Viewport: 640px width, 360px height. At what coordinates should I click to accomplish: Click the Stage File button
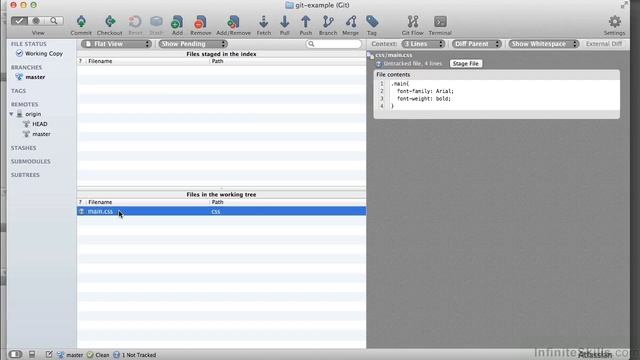pyautogui.click(x=465, y=64)
